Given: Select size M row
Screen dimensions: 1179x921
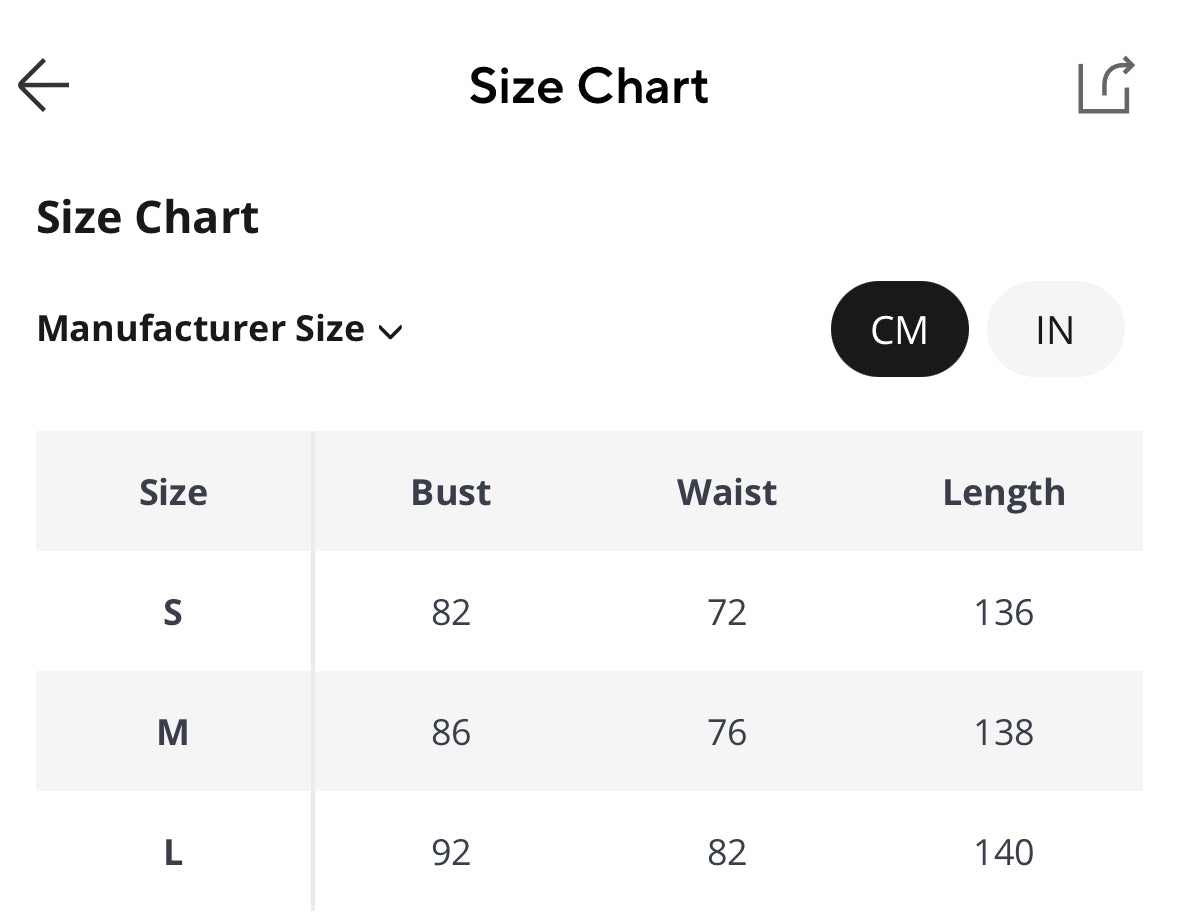Looking at the screenshot, I should pyautogui.click(x=172, y=731).
